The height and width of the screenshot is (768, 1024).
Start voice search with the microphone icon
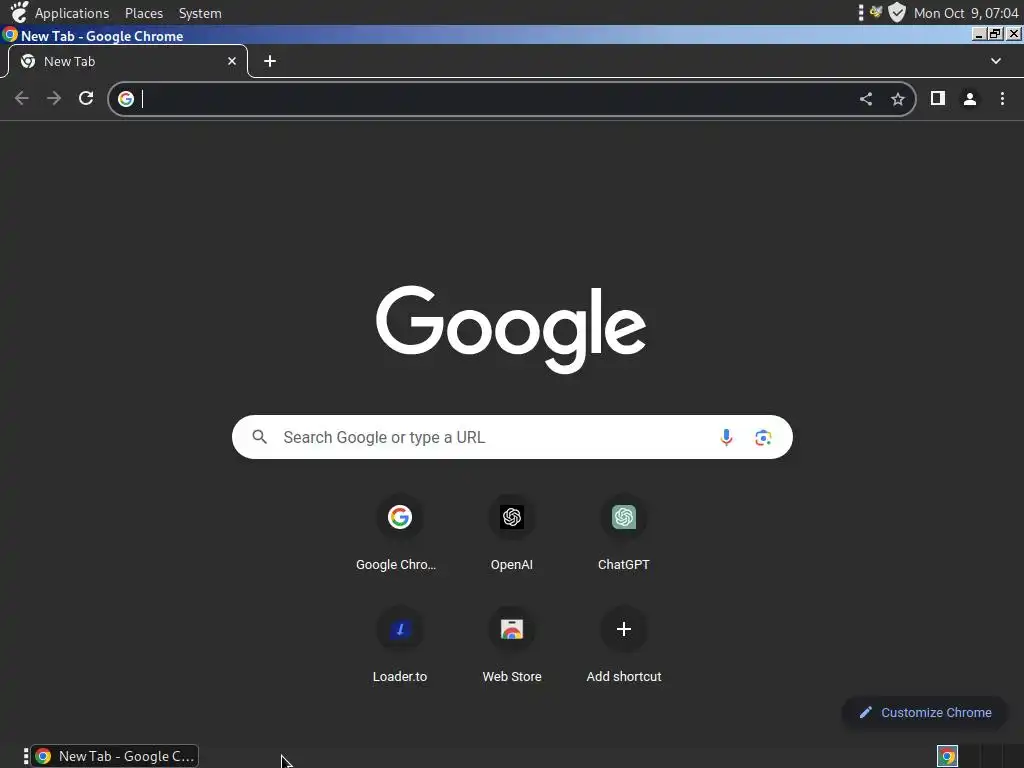(726, 437)
